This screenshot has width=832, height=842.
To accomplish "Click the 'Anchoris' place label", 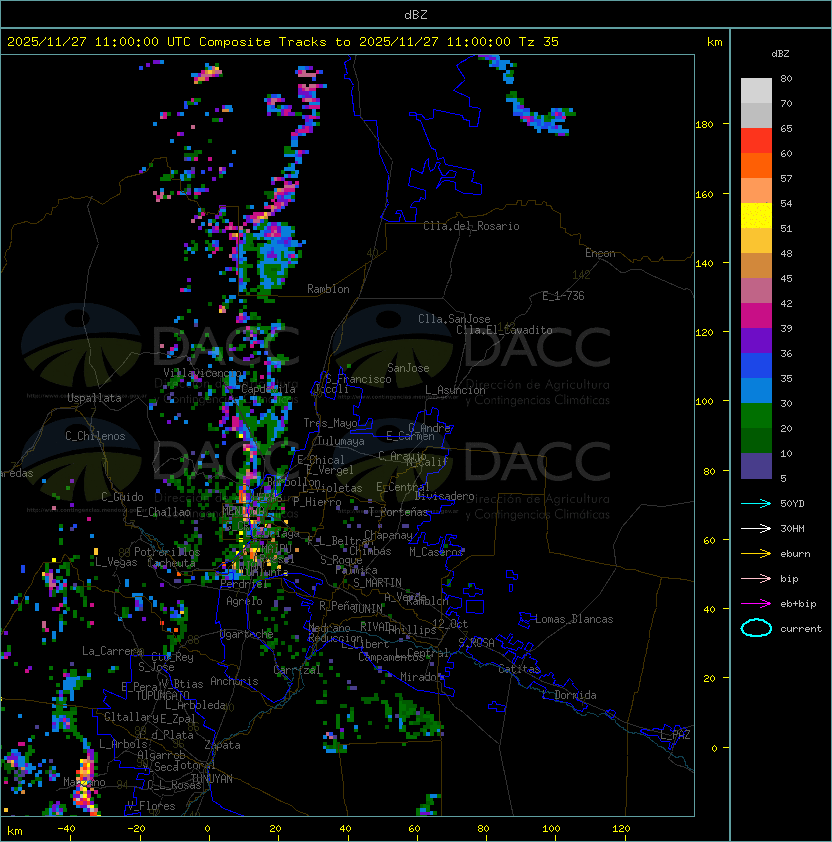I will coord(234,681).
